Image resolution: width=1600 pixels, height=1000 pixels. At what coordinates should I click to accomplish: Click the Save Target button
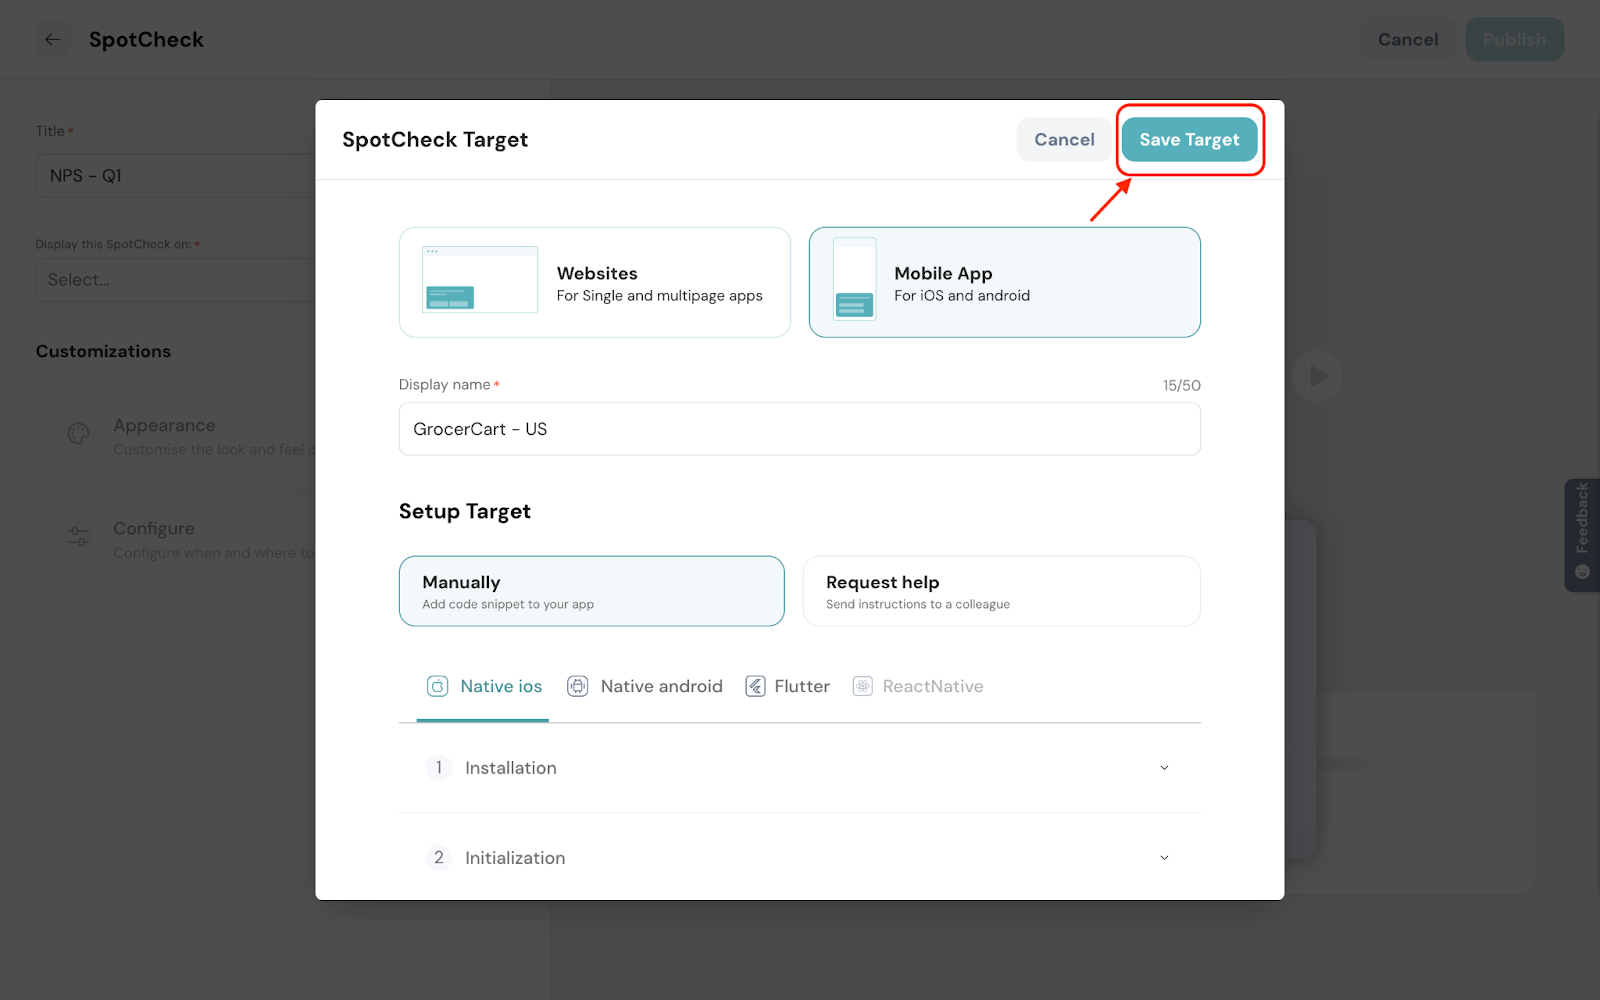point(1189,140)
